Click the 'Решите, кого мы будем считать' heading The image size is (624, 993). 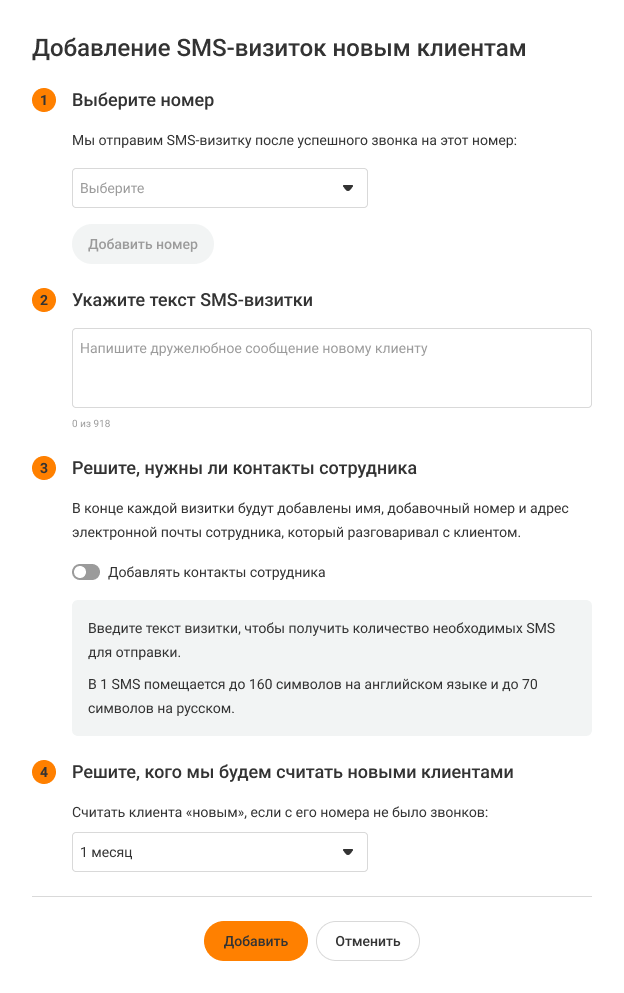pyautogui.click(x=293, y=772)
